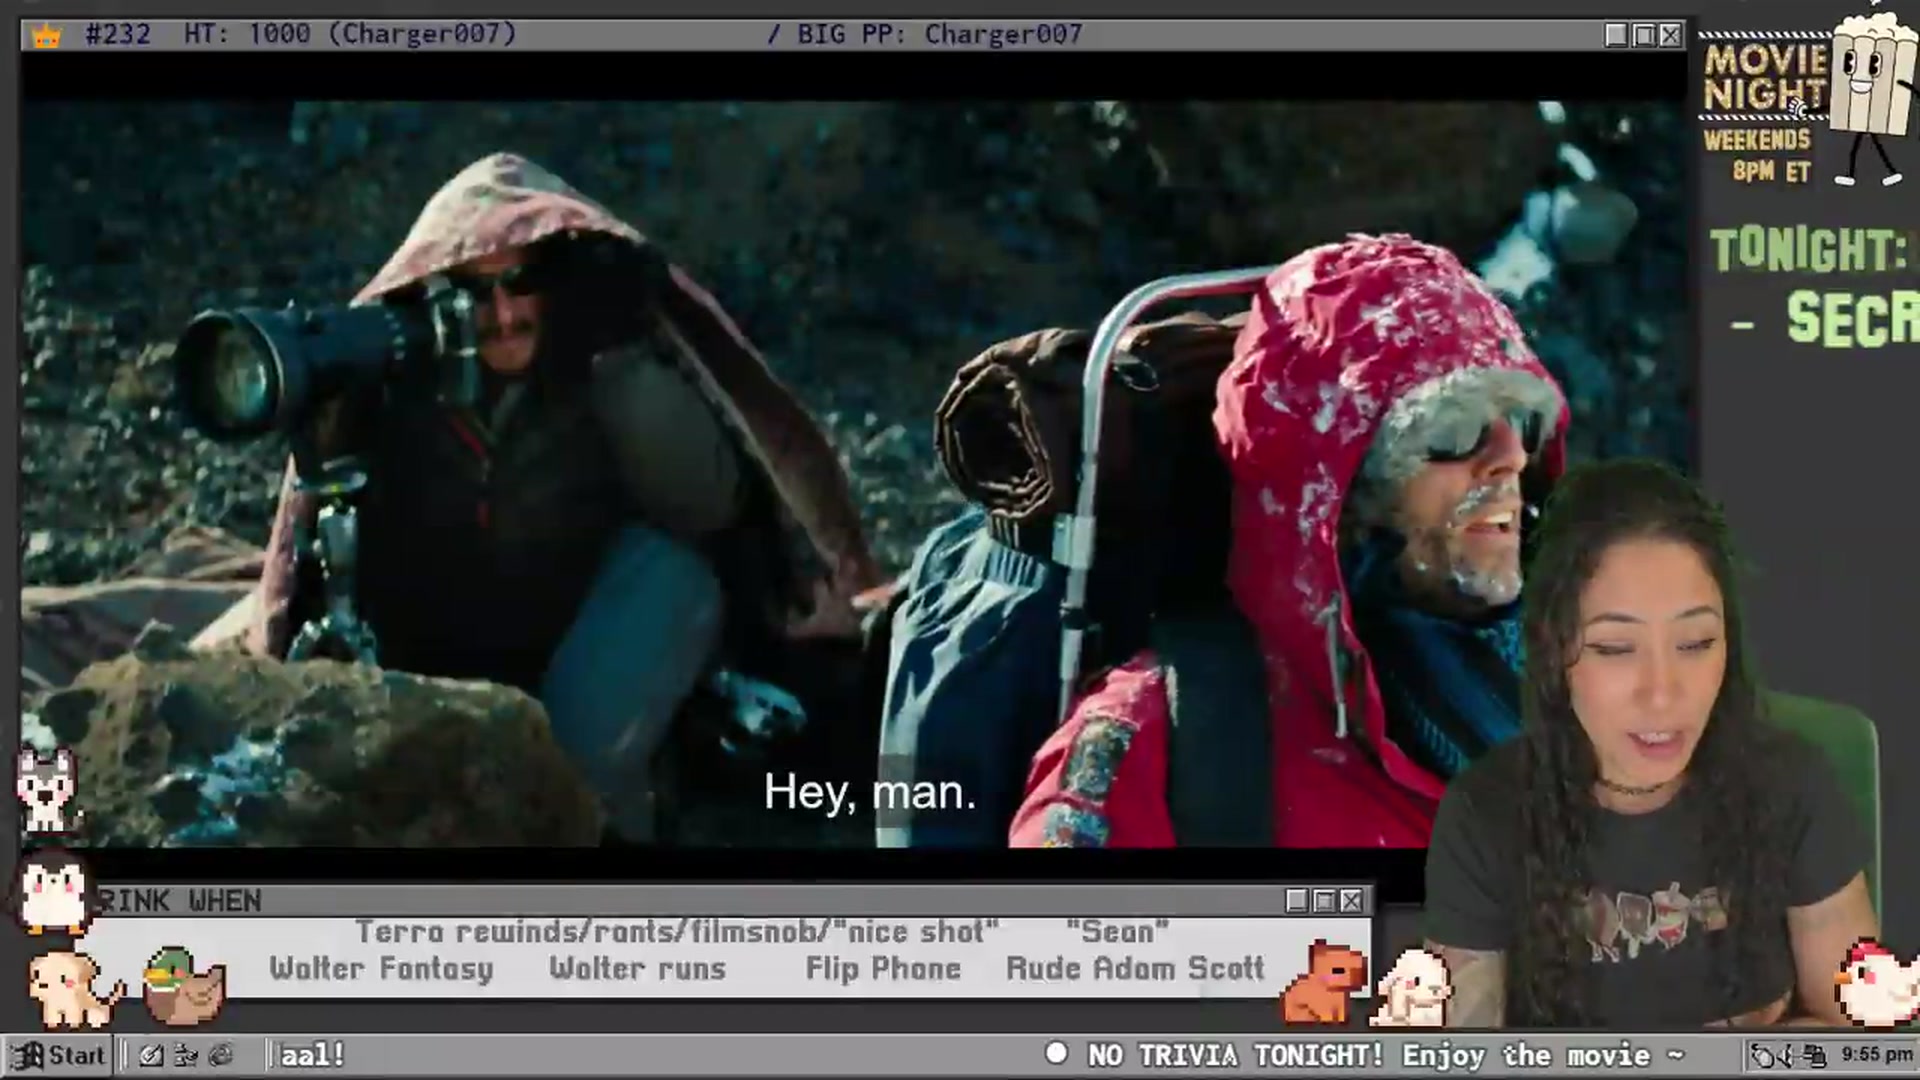Maximize the movie player window

coord(1643,35)
